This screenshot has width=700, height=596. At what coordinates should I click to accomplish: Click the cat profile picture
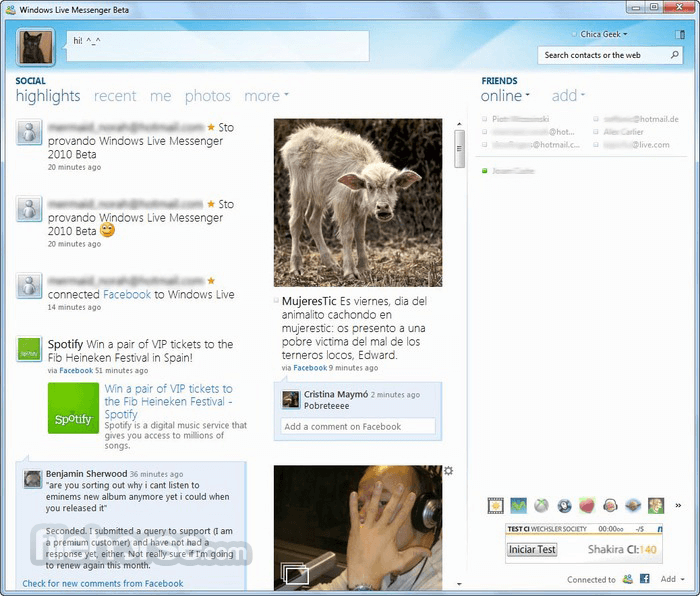click(35, 46)
